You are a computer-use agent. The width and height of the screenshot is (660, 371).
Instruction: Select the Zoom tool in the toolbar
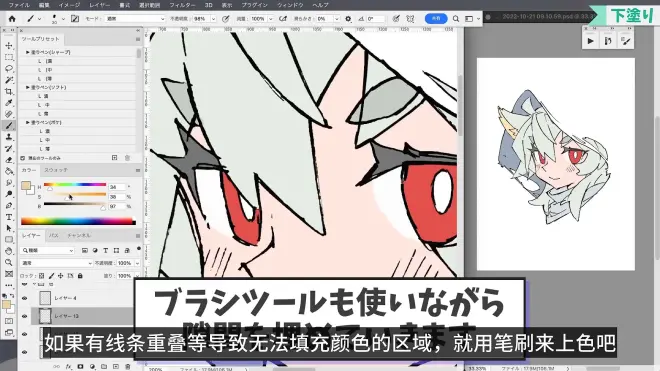[9, 262]
